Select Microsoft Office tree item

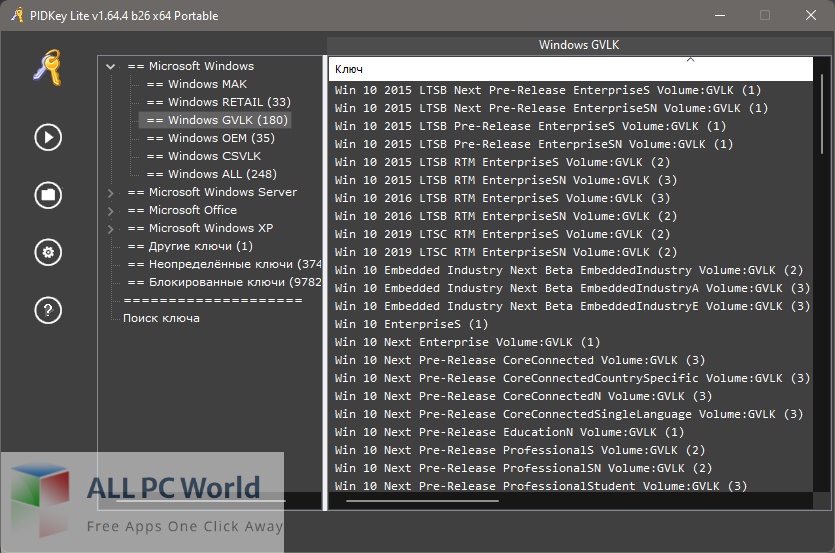182,210
